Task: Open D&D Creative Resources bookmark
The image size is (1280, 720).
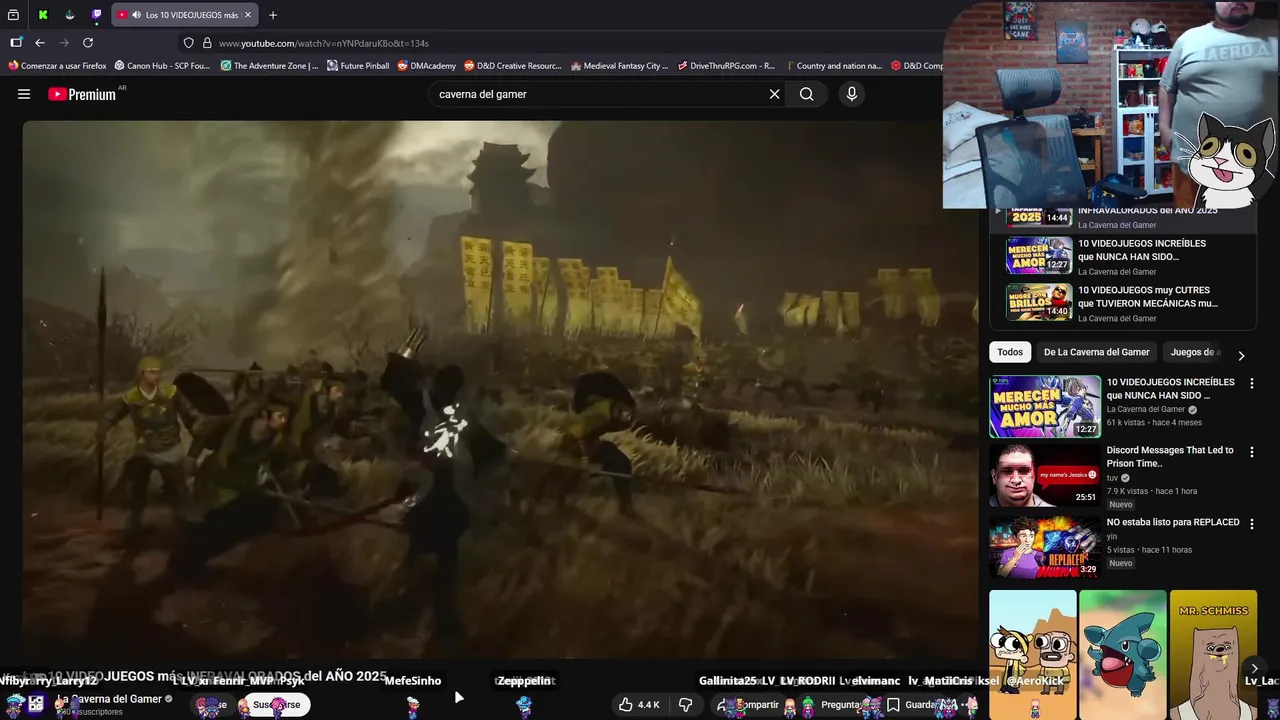Action: [512, 66]
